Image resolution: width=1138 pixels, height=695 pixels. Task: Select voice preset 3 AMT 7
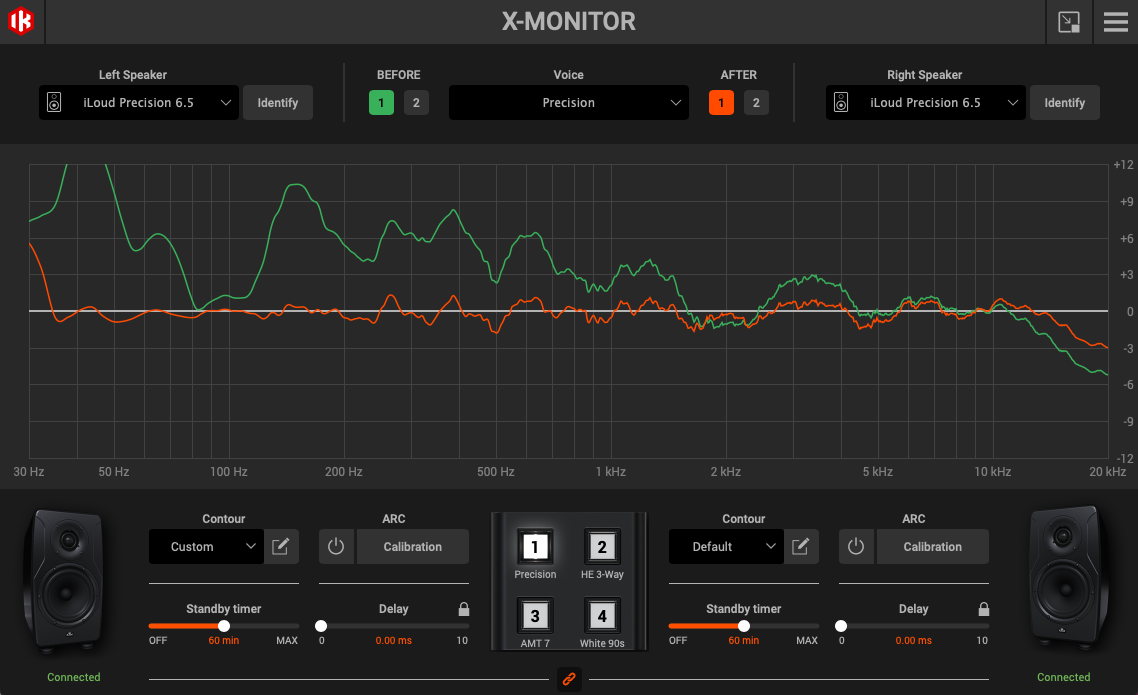pos(535,616)
